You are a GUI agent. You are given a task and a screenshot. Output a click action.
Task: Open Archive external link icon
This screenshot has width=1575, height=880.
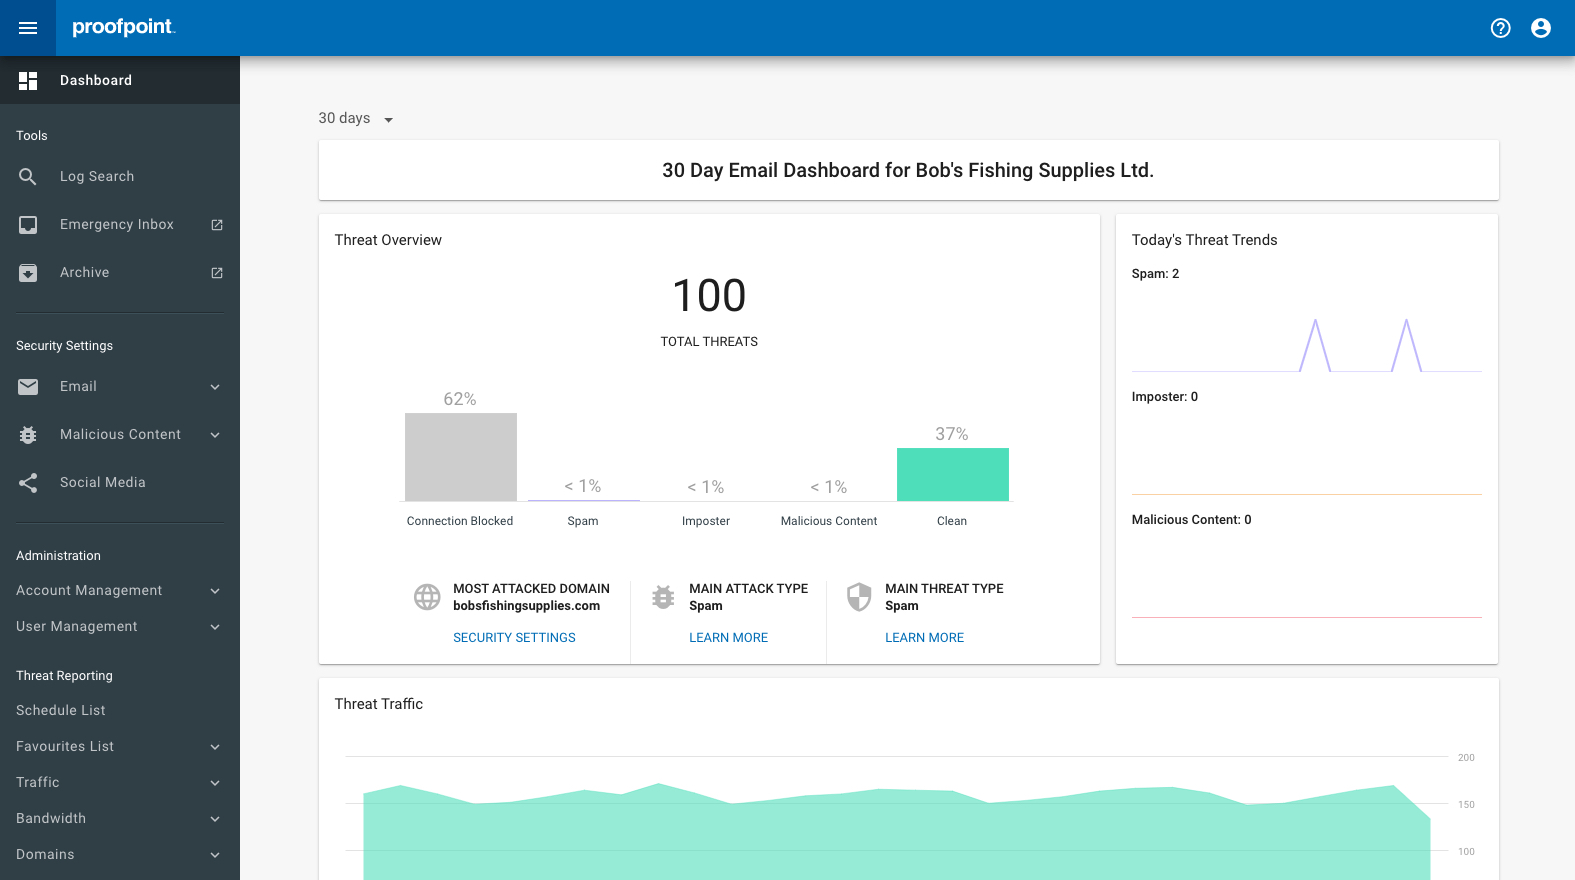click(217, 273)
